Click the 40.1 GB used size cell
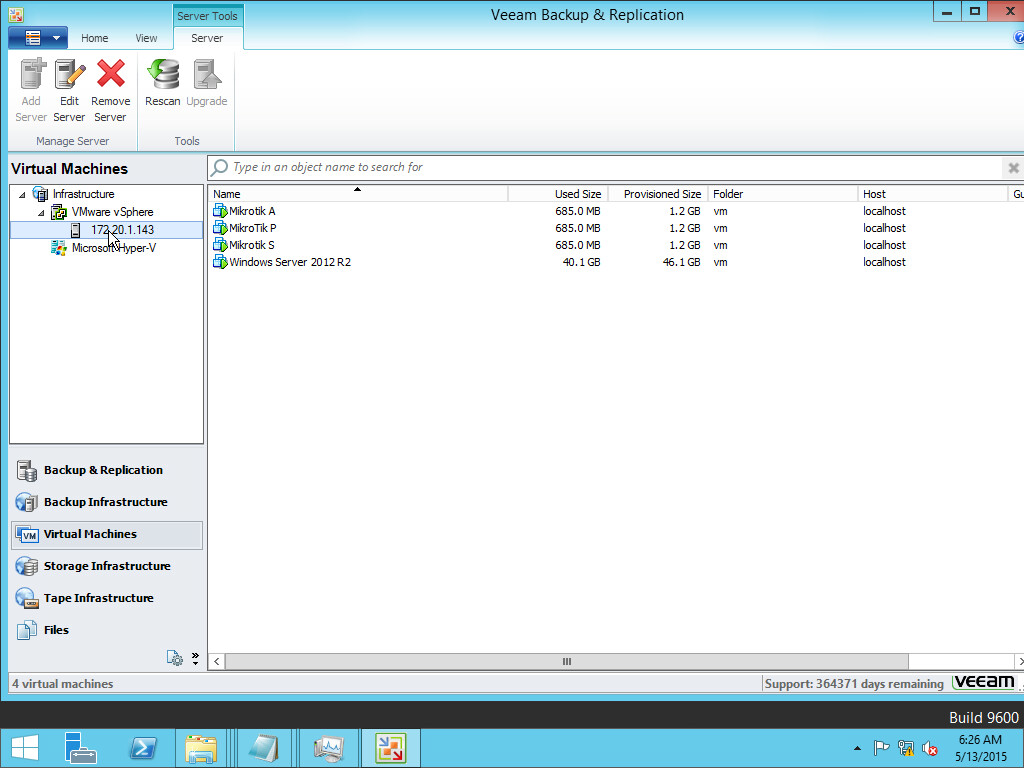Screen dimensions: 1024x768 581,262
